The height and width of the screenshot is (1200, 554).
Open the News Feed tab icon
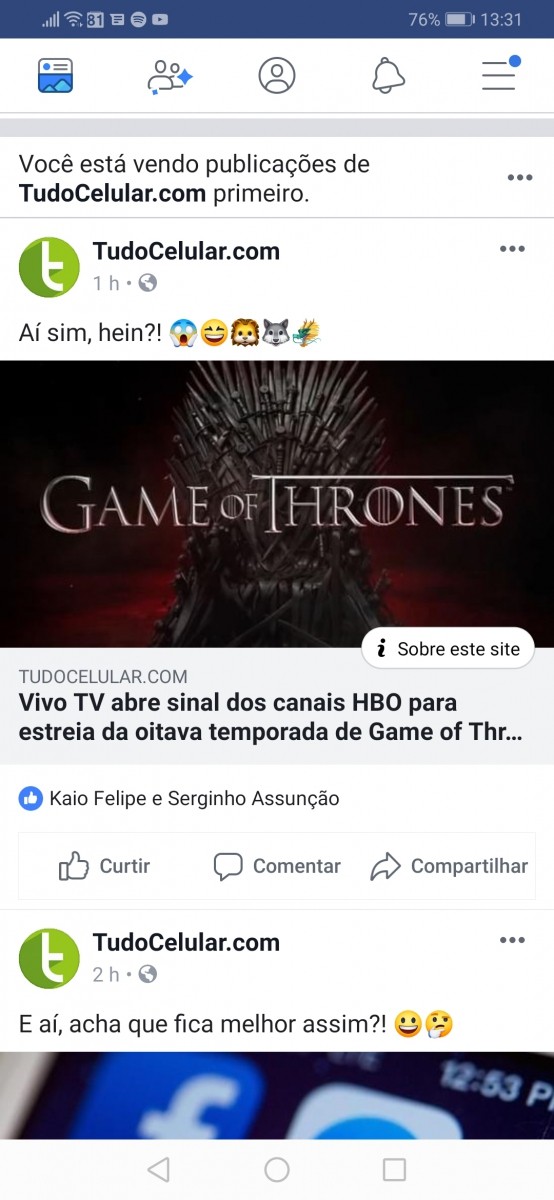point(55,76)
